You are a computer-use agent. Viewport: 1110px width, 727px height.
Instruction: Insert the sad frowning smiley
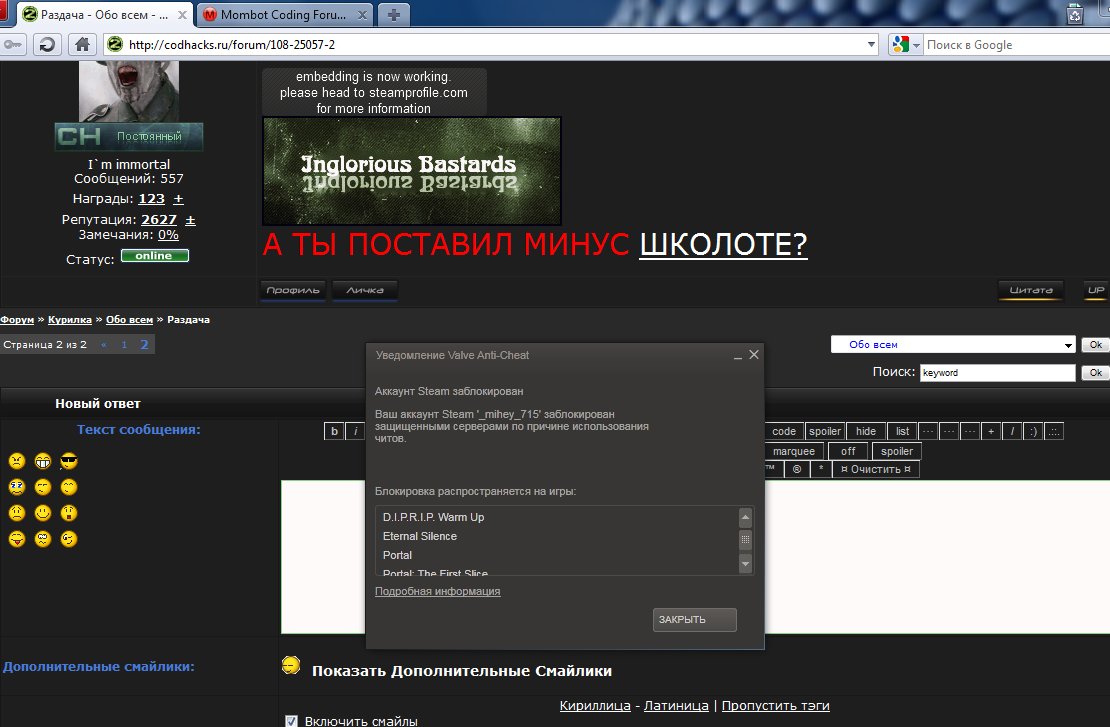tap(17, 513)
